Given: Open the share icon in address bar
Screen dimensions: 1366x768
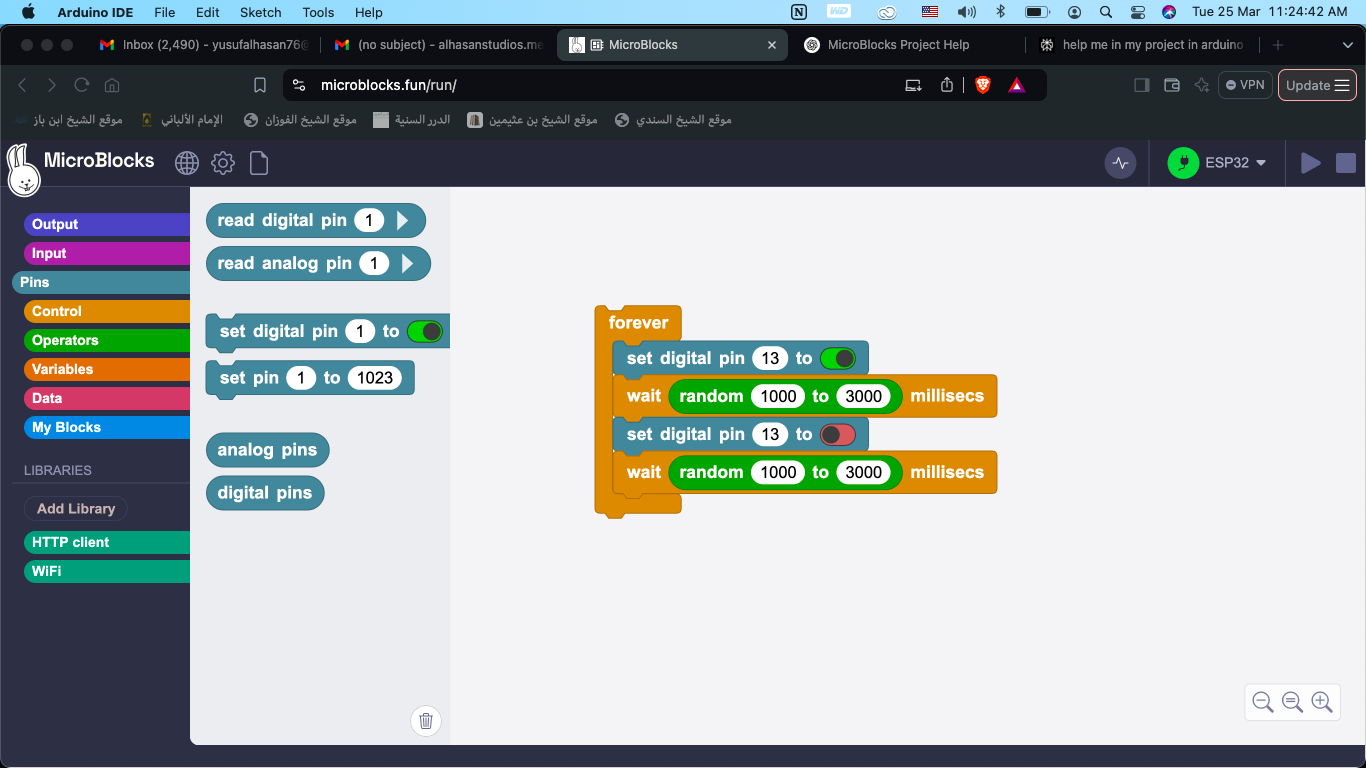Looking at the screenshot, I should tap(947, 85).
